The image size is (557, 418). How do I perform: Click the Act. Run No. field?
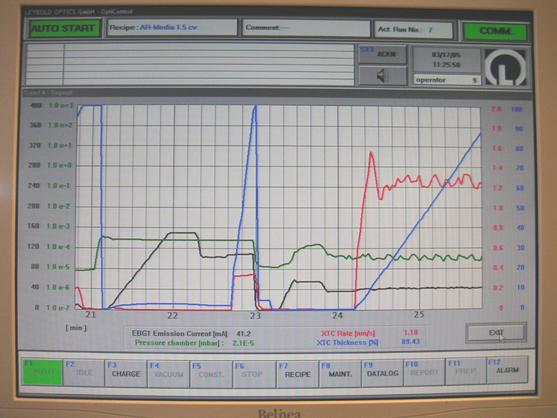[x=414, y=30]
